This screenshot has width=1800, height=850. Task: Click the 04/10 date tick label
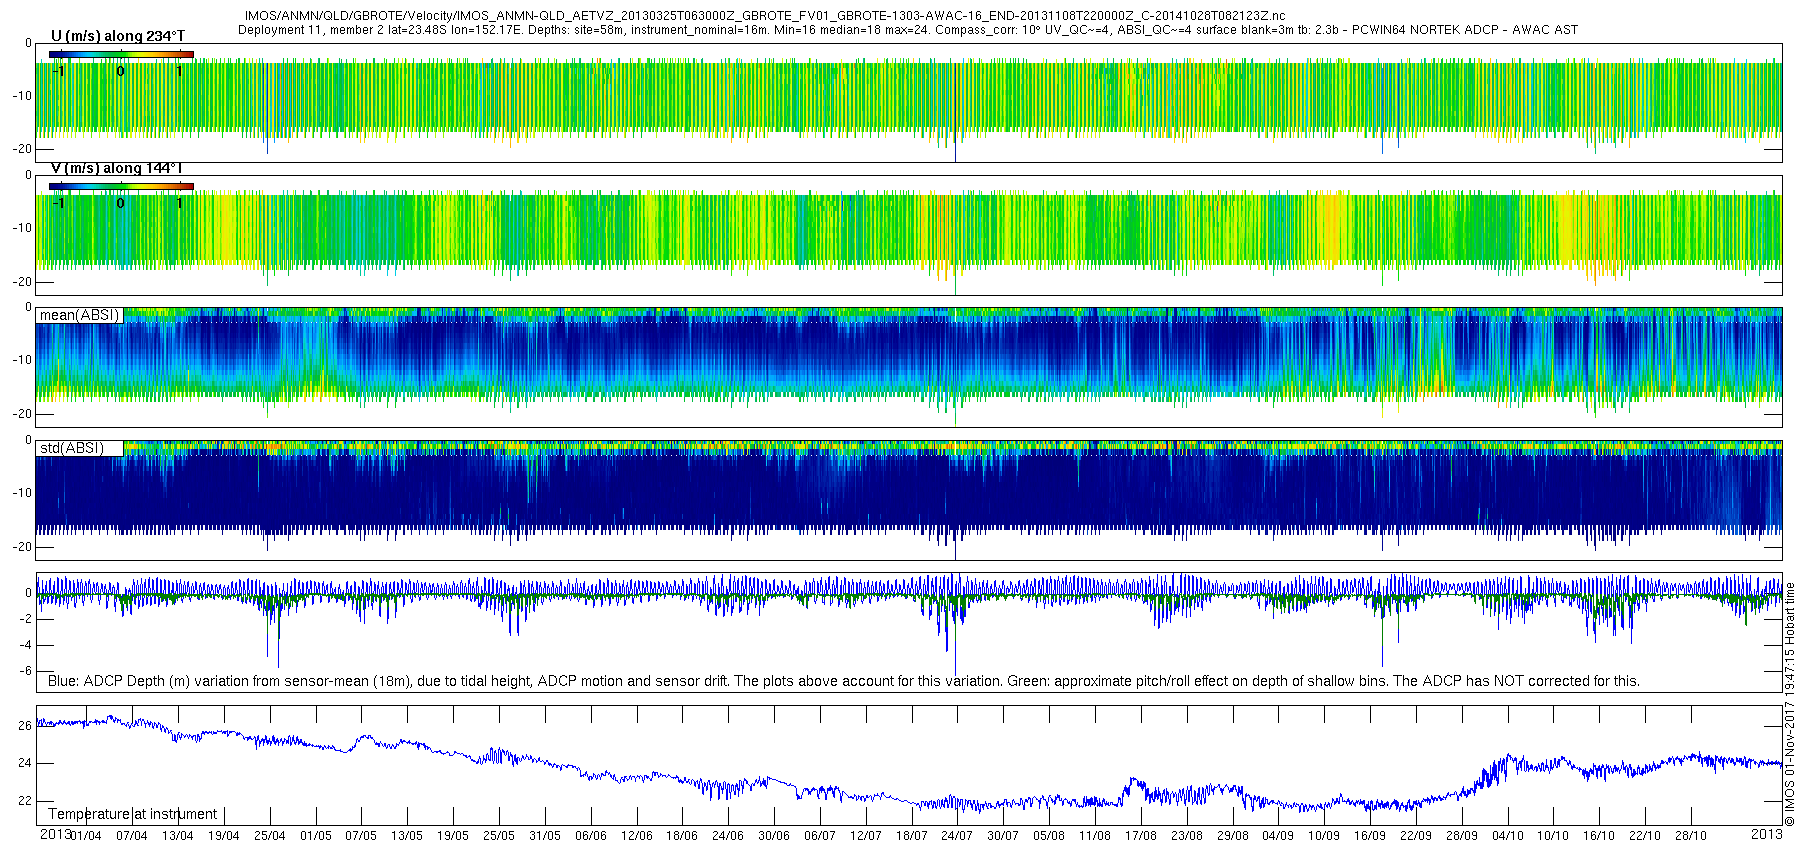click(1507, 836)
